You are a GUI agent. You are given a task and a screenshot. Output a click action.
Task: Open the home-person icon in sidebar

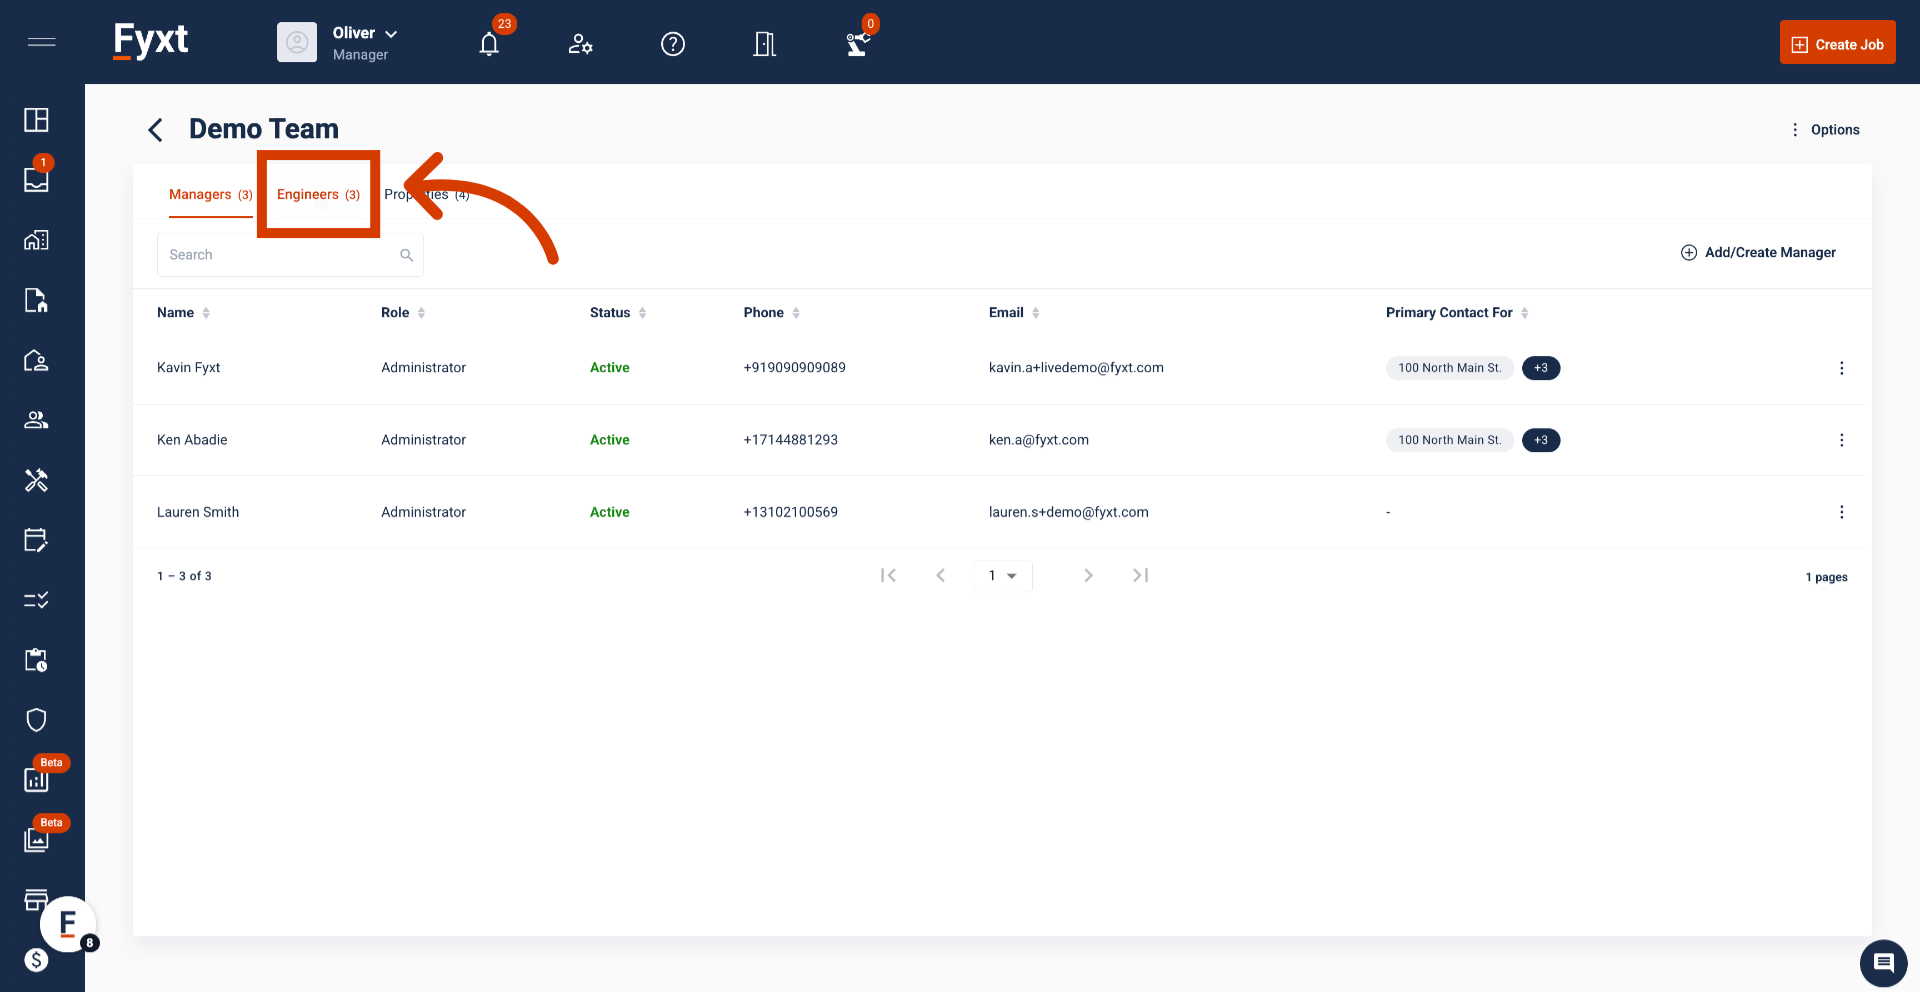coord(36,360)
